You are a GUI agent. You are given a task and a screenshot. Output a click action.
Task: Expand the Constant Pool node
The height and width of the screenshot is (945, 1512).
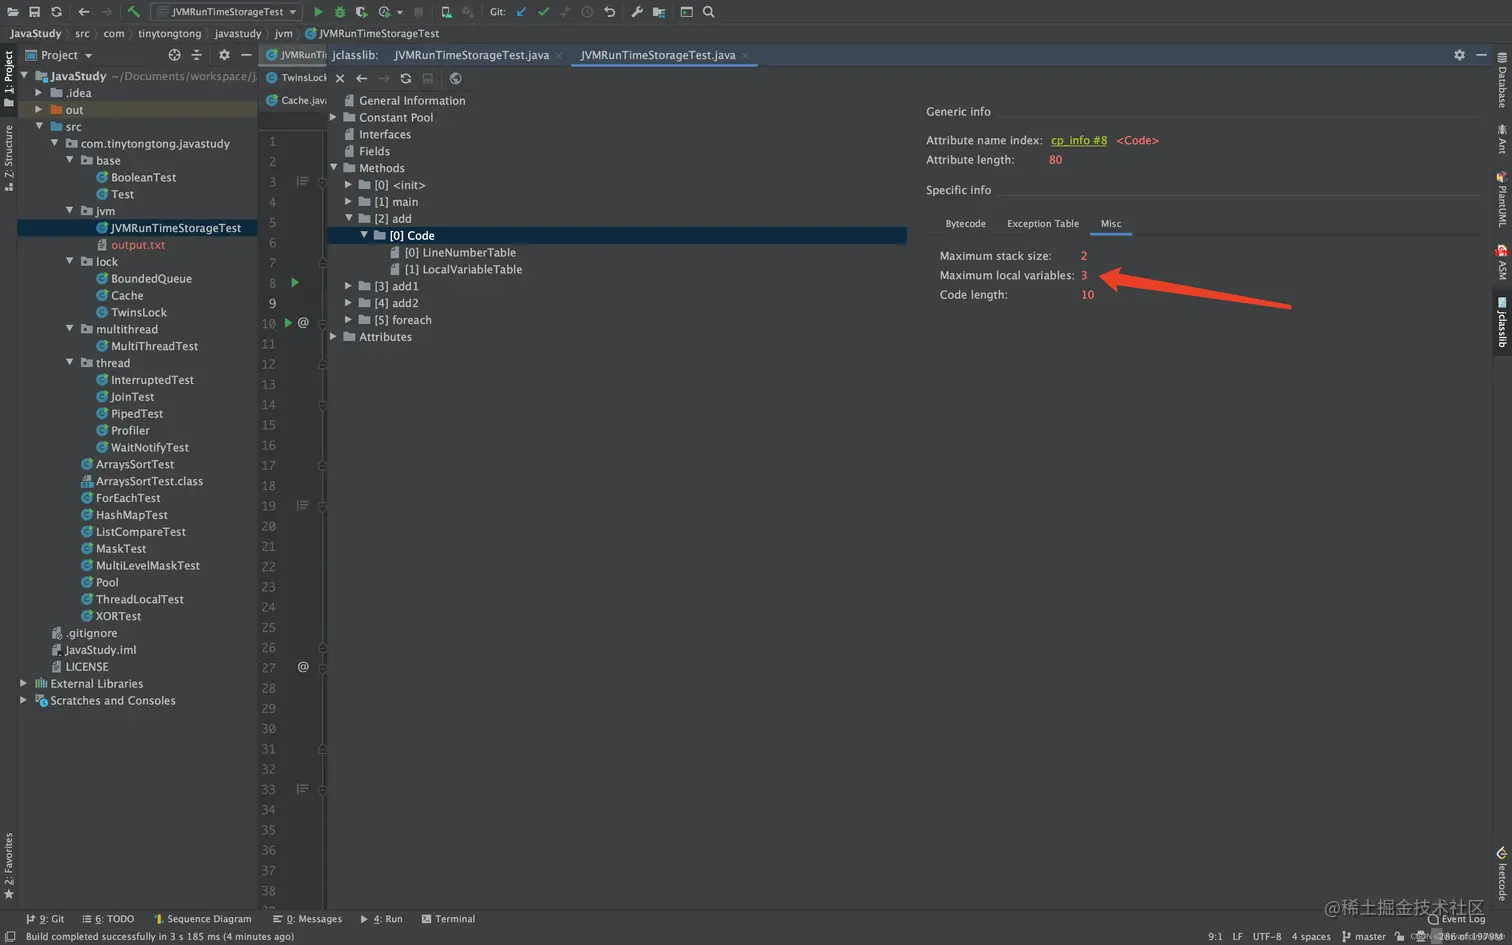click(333, 117)
